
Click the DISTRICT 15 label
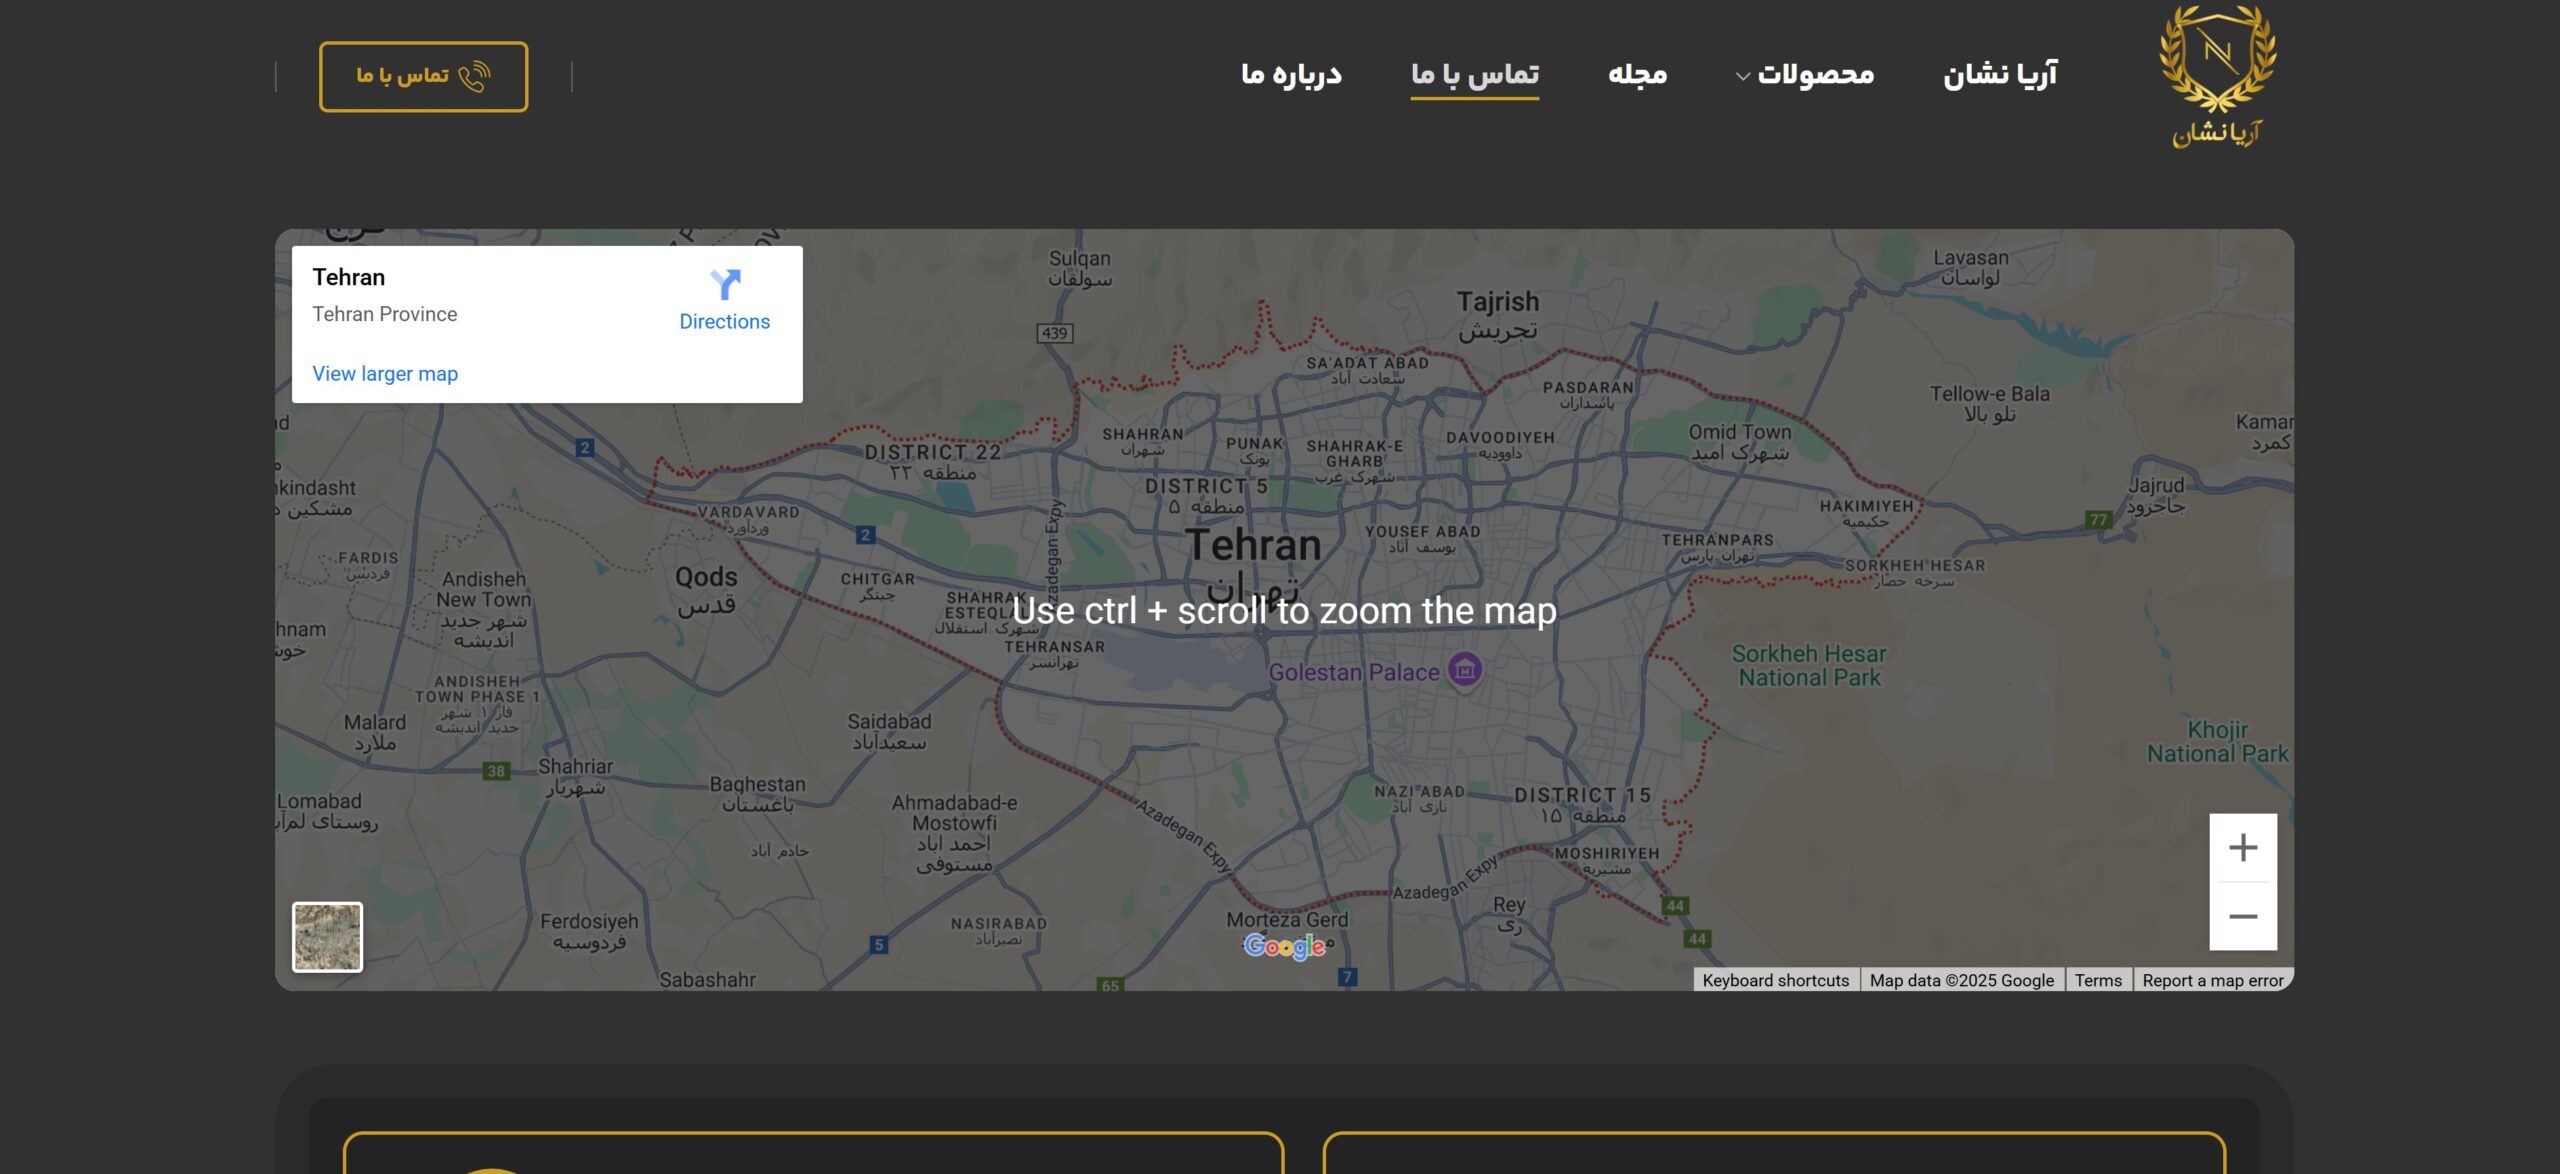tap(1582, 805)
